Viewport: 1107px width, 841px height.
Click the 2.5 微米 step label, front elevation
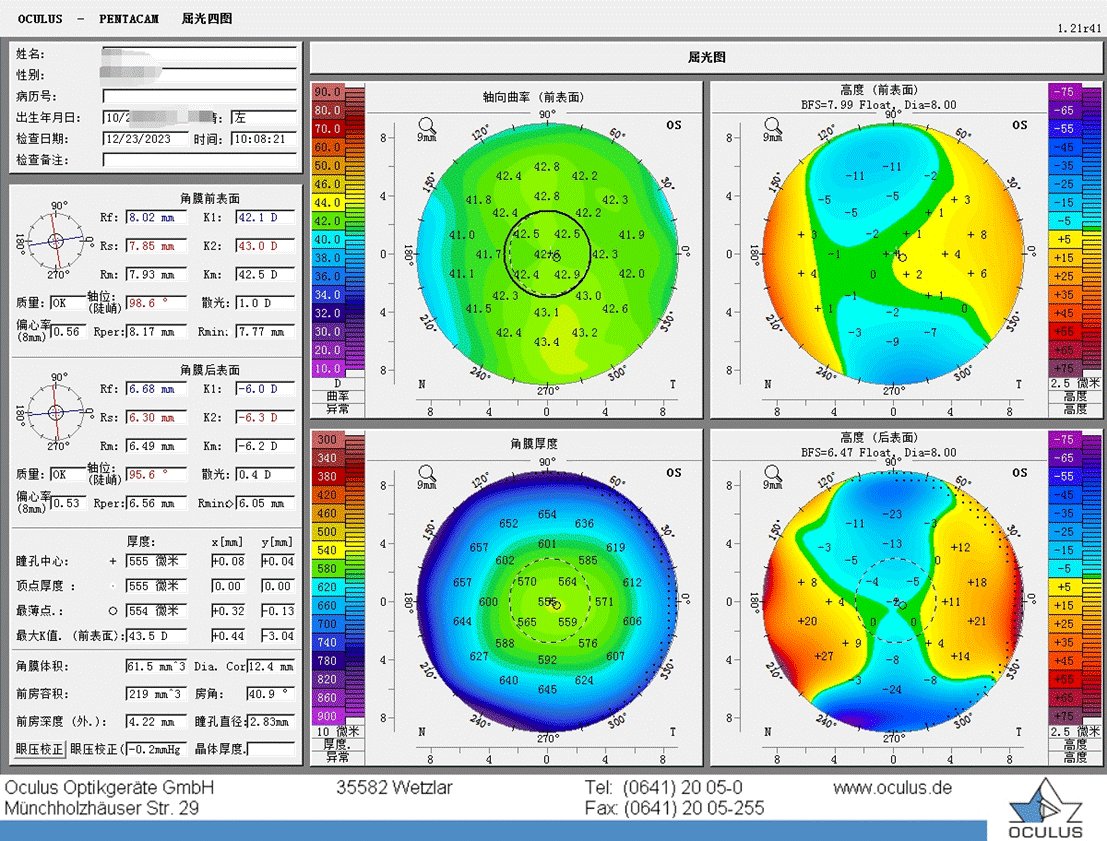click(x=1075, y=383)
